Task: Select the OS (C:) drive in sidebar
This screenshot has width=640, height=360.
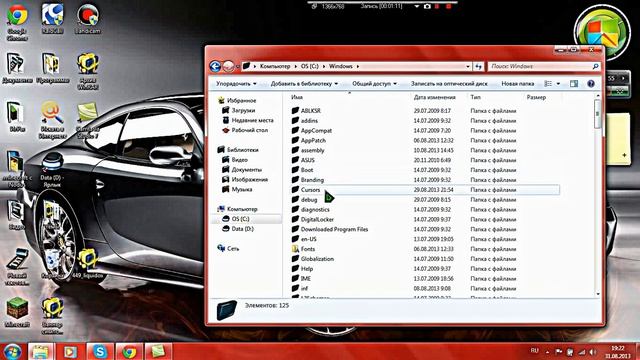Action: [x=240, y=219]
